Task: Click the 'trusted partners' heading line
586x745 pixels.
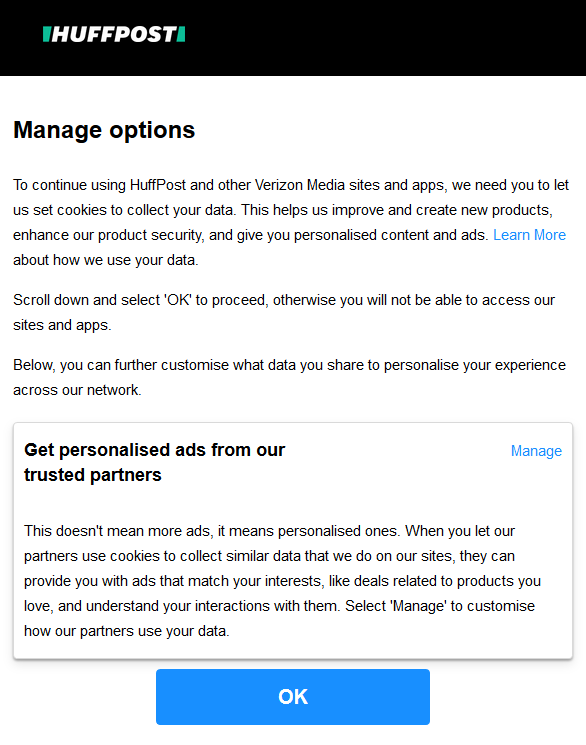Action: 93,475
